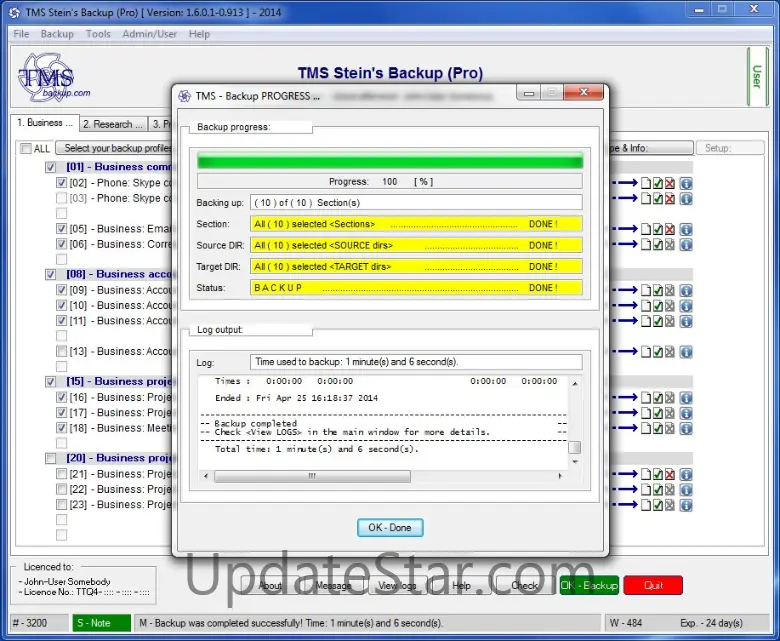Uncheck [02] Phone: Skype checkbox
This screenshot has width=780, height=641.
(x=61, y=183)
